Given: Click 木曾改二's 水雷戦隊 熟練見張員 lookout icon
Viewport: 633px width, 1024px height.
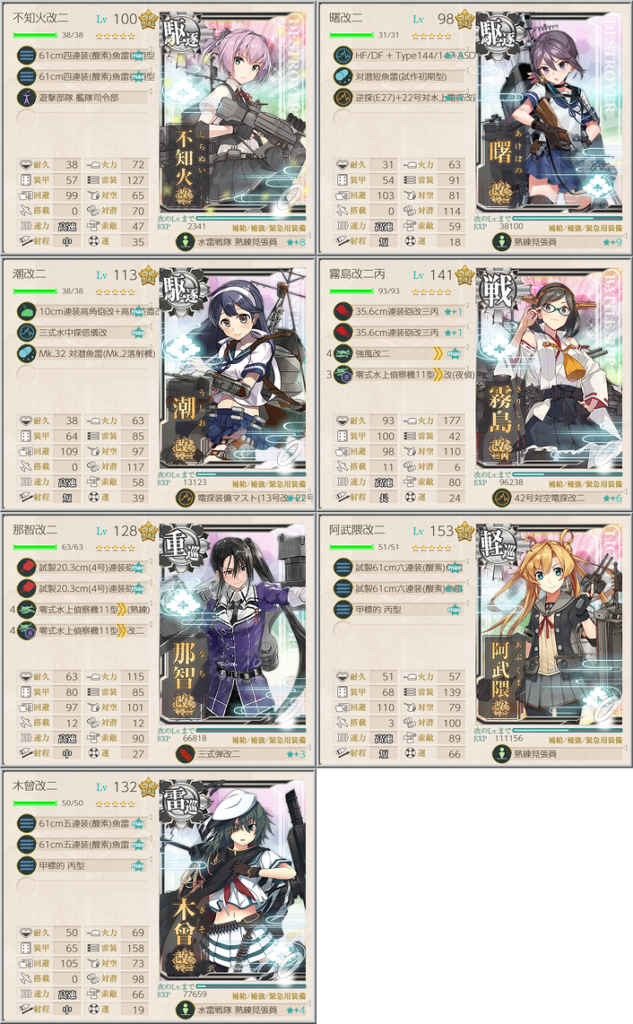Looking at the screenshot, I should pyautogui.click(x=186, y=1010).
